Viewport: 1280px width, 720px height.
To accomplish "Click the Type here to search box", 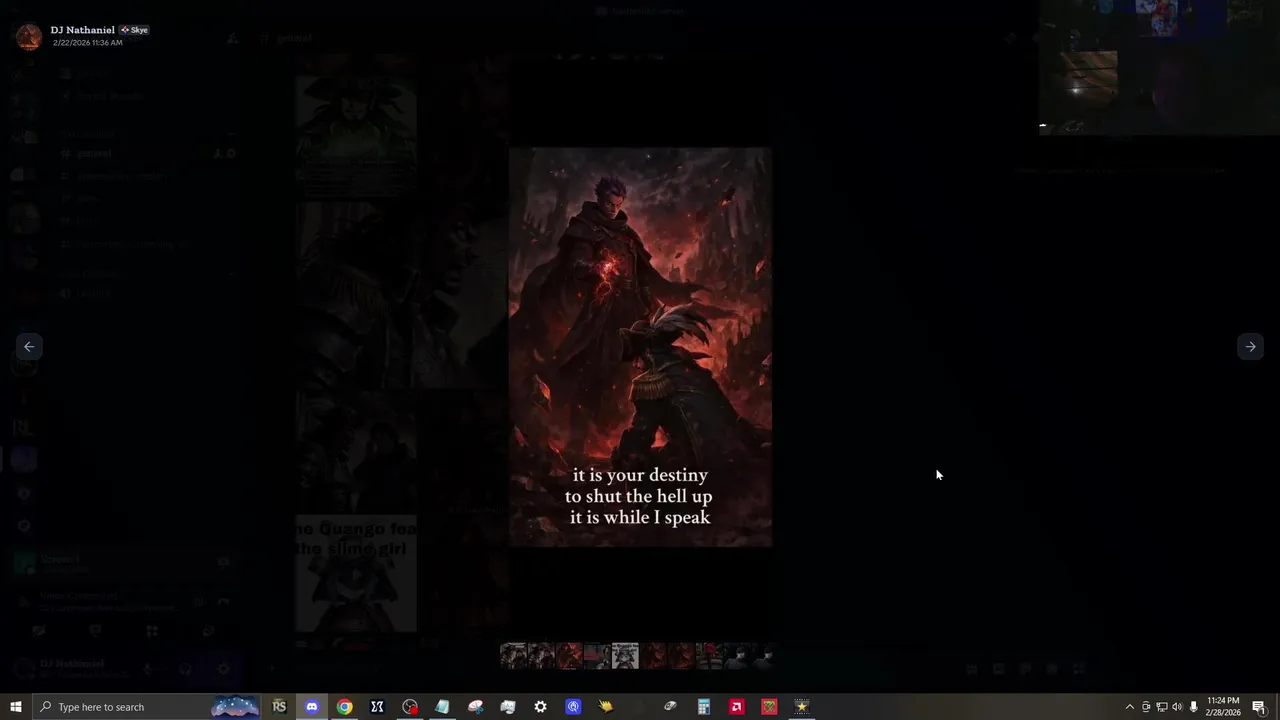I will tap(148, 707).
